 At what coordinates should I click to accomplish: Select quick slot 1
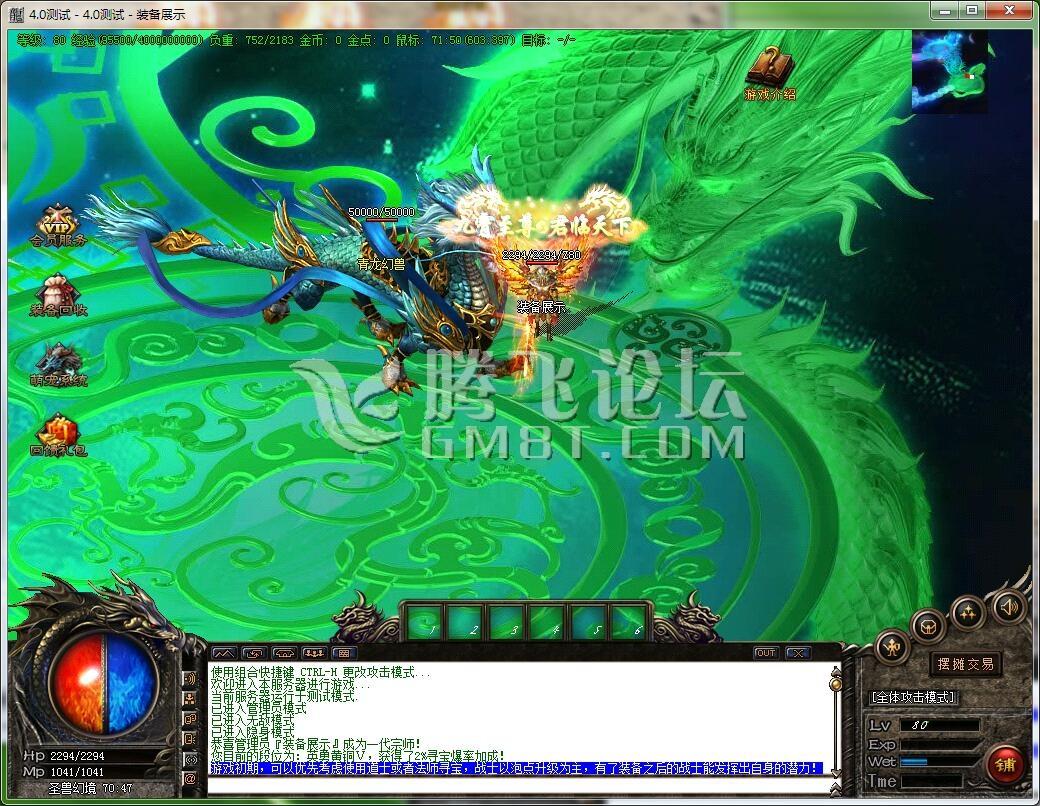pos(424,623)
